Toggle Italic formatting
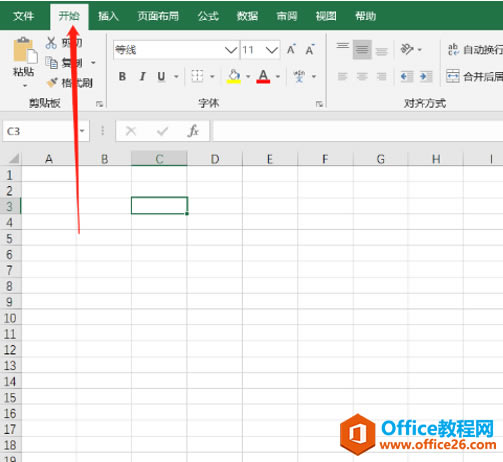Viewport: 503px width, 462px height. 142,77
